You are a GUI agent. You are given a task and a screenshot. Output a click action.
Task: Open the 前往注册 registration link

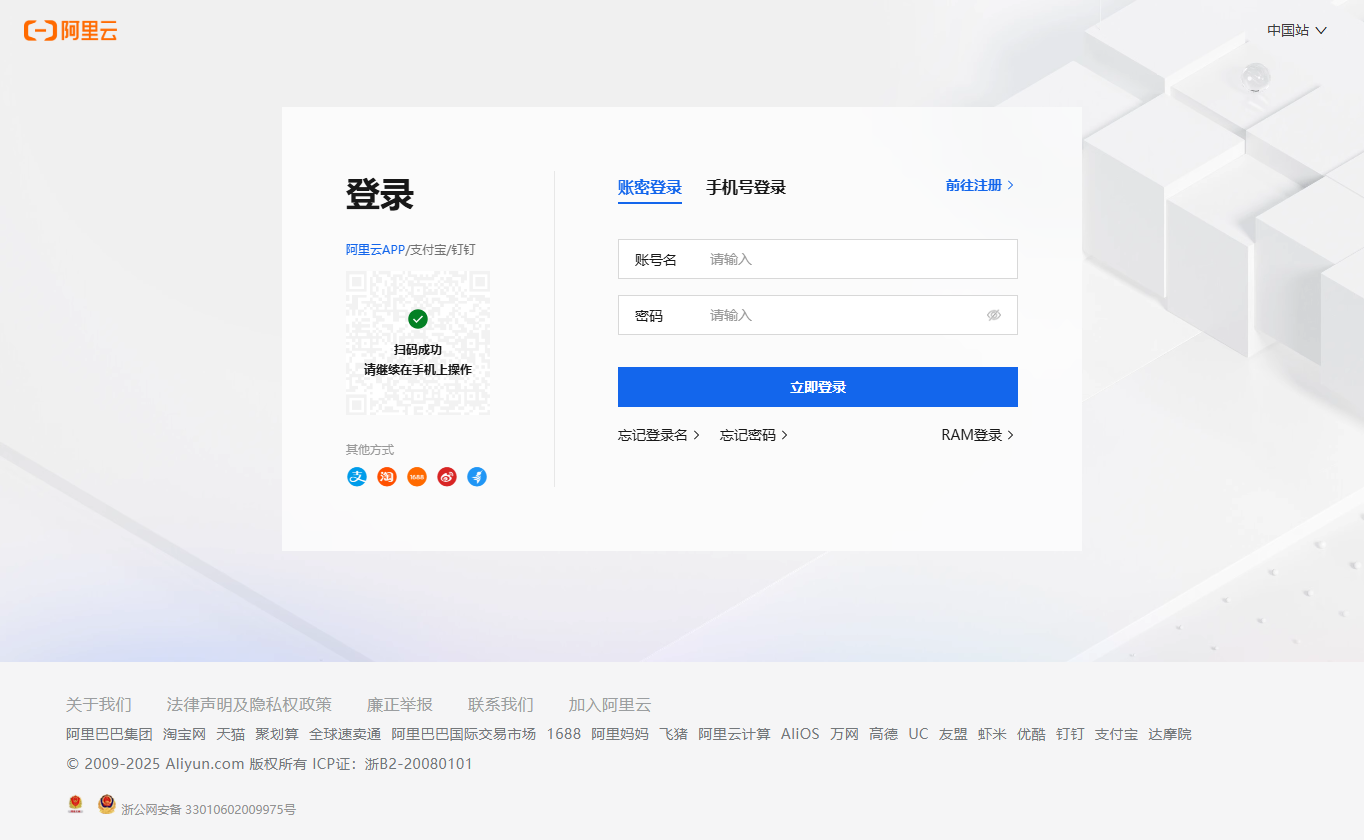click(975, 185)
